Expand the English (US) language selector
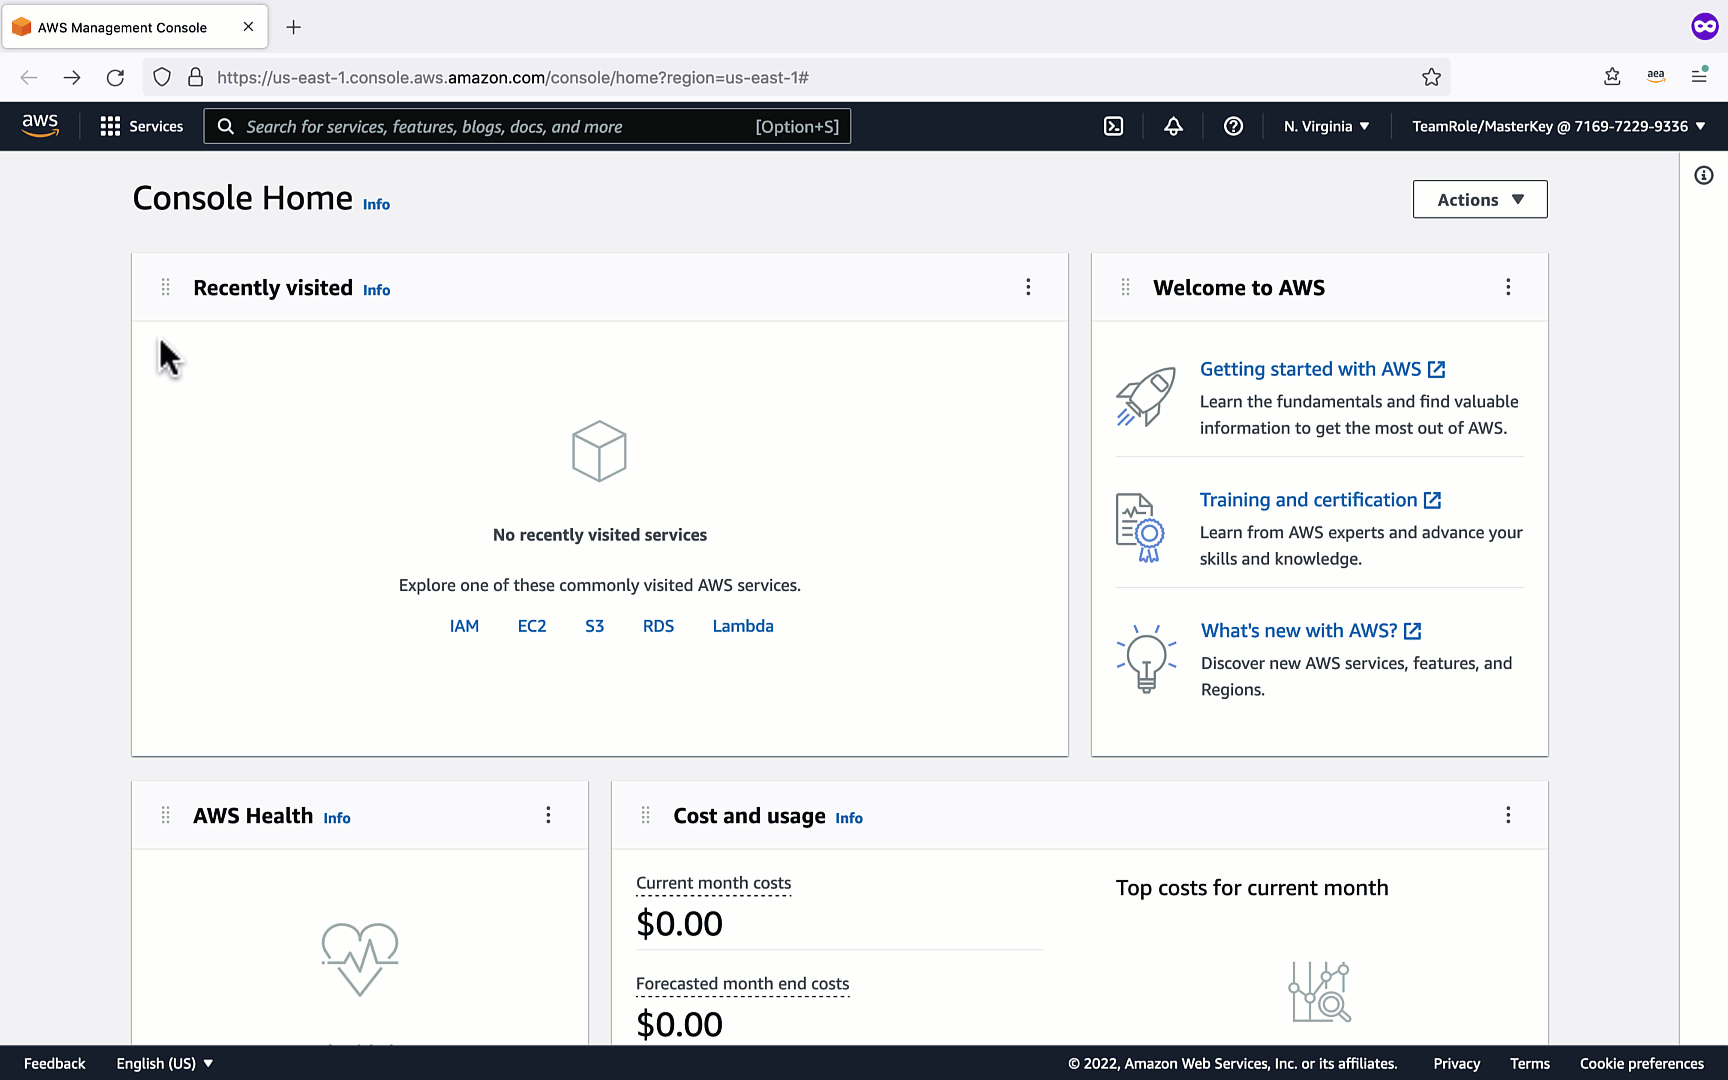 coord(165,1063)
